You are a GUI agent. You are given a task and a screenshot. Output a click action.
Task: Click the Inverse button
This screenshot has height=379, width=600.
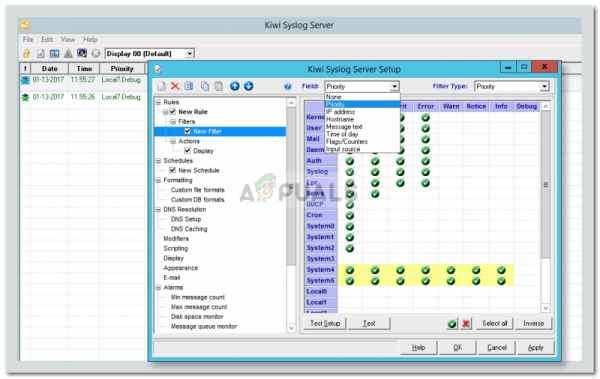533,323
